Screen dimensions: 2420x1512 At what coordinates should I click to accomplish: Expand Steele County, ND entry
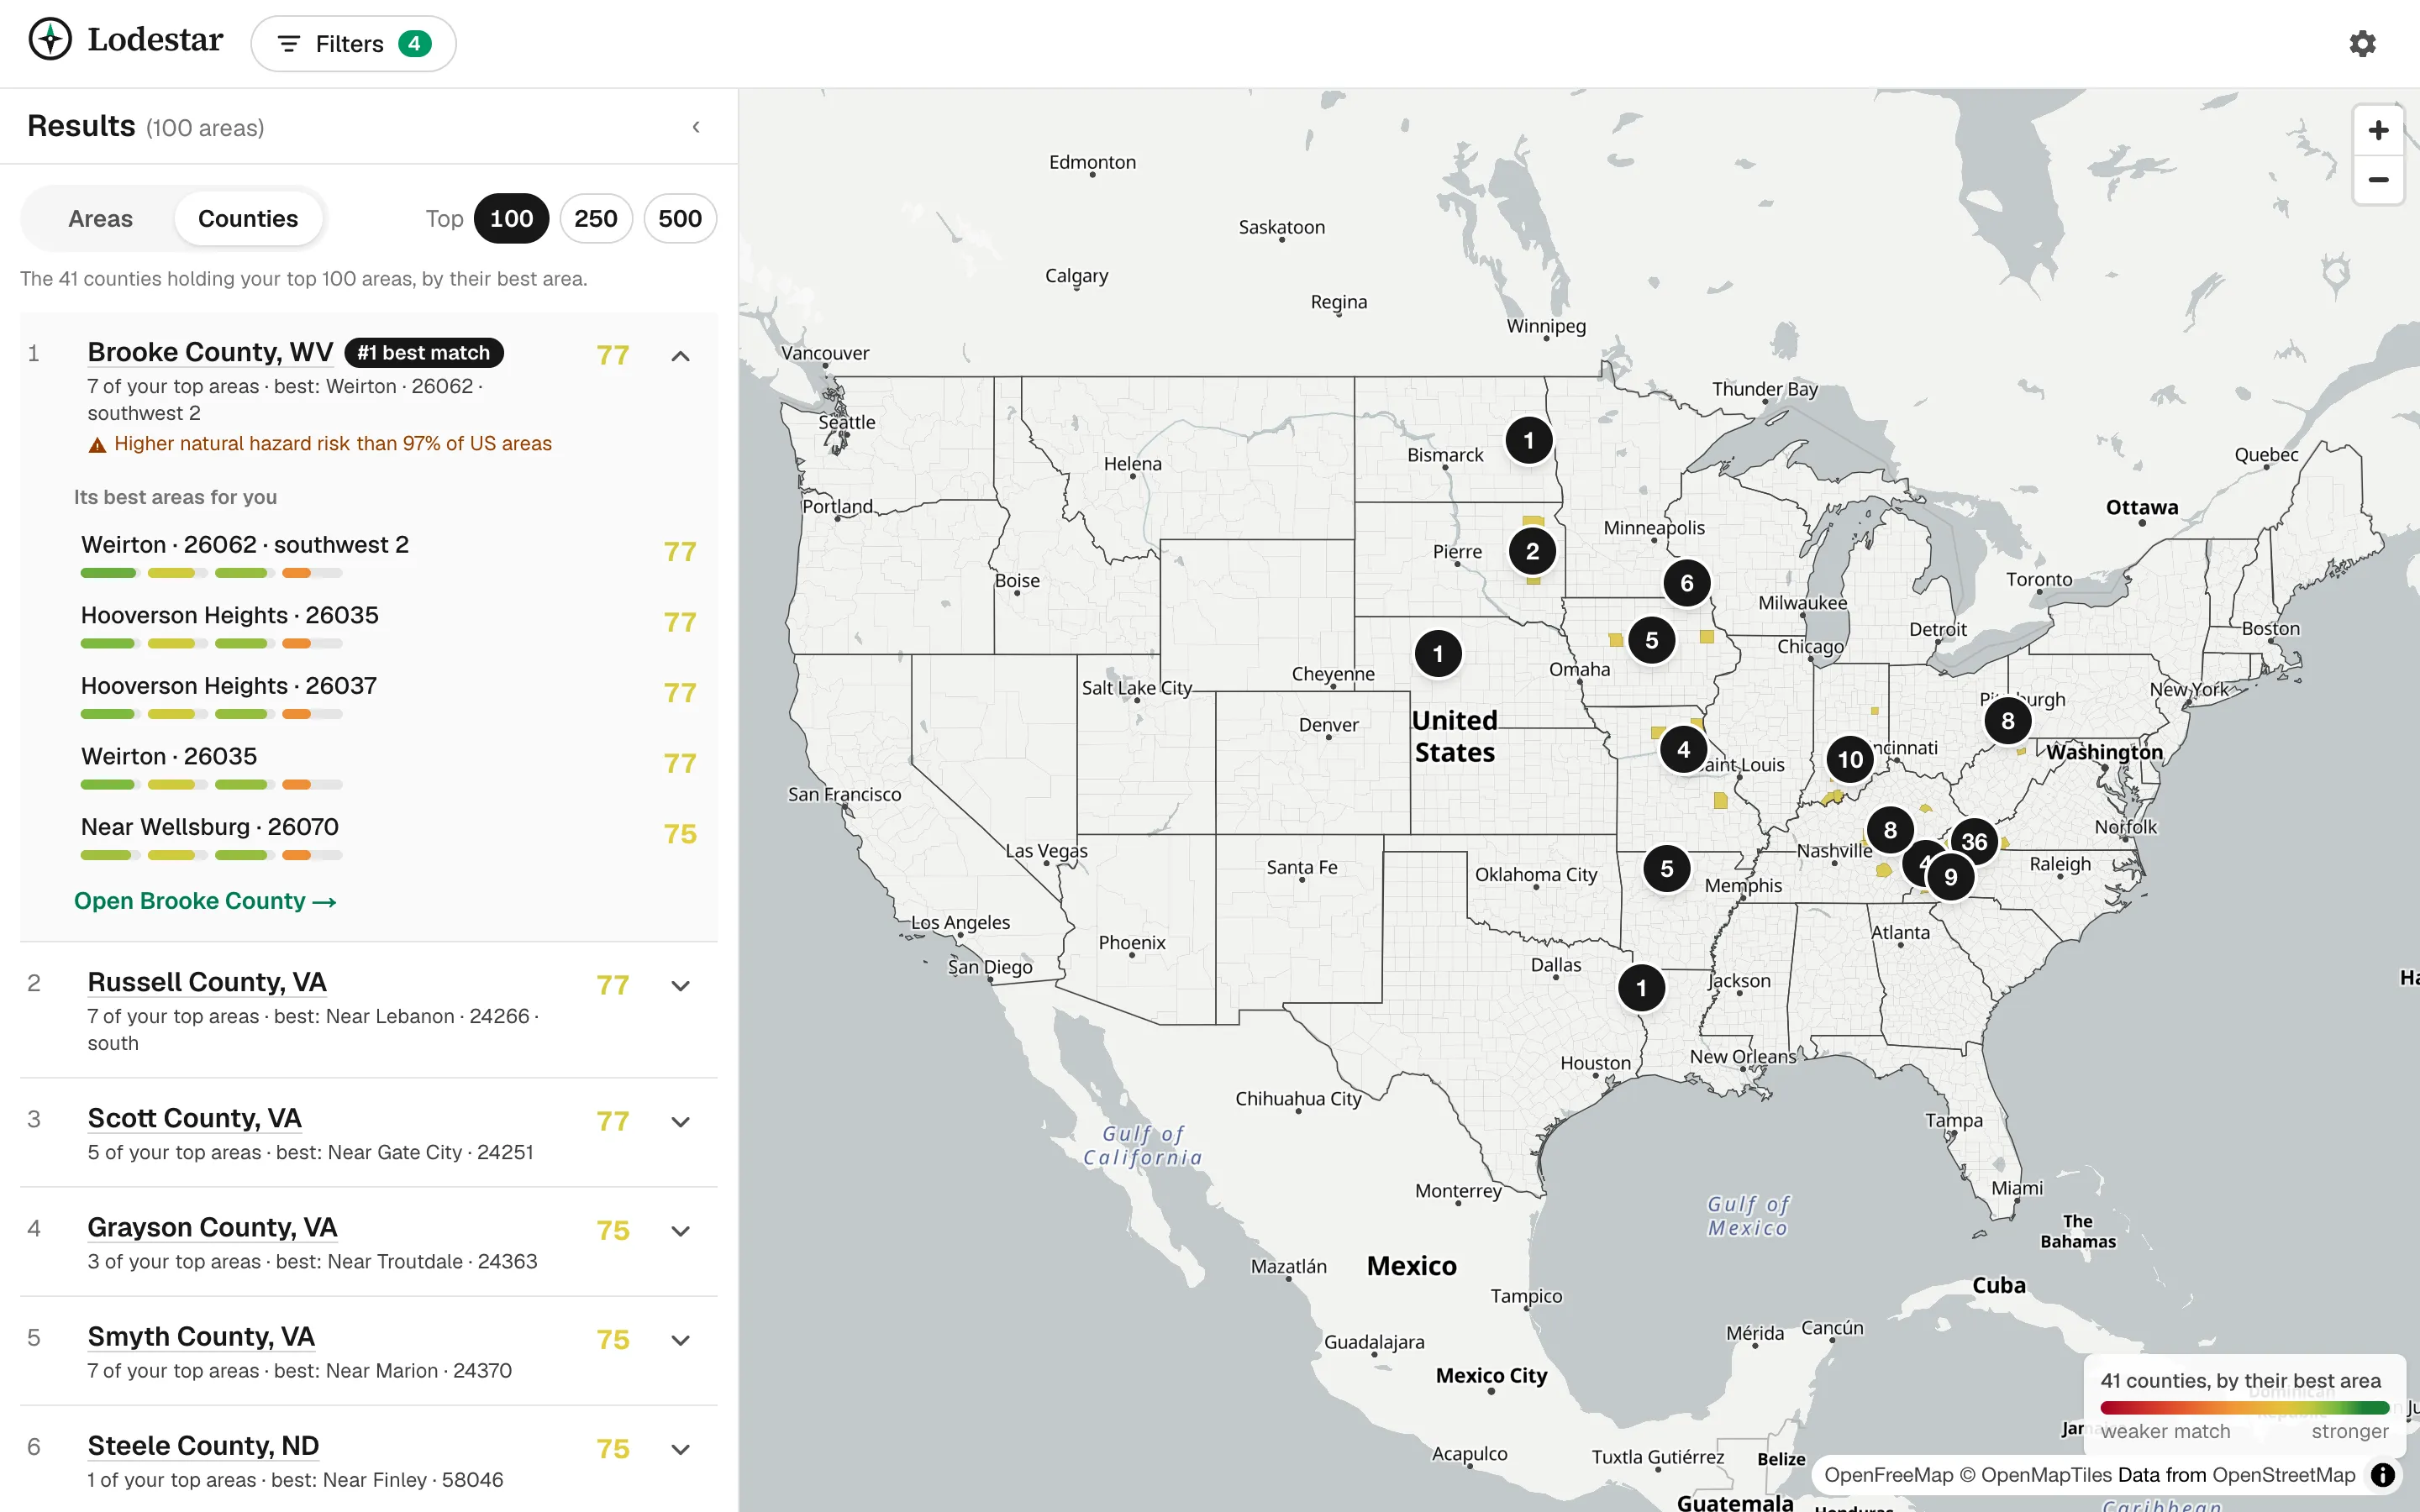pyautogui.click(x=680, y=1448)
